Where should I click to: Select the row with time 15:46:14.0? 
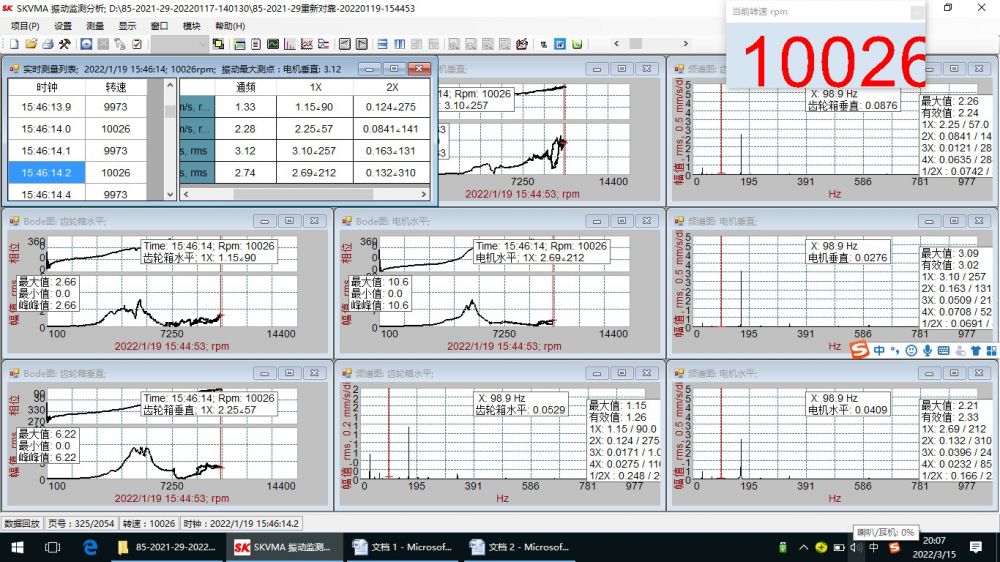click(78, 129)
